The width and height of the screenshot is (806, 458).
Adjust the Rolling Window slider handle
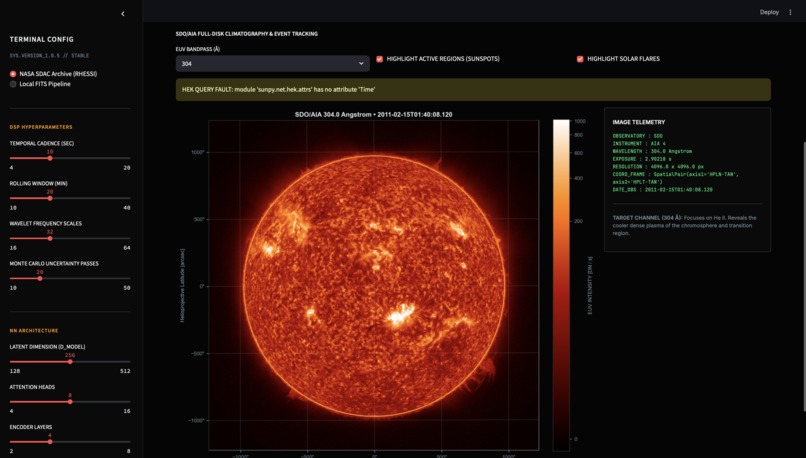[50, 198]
